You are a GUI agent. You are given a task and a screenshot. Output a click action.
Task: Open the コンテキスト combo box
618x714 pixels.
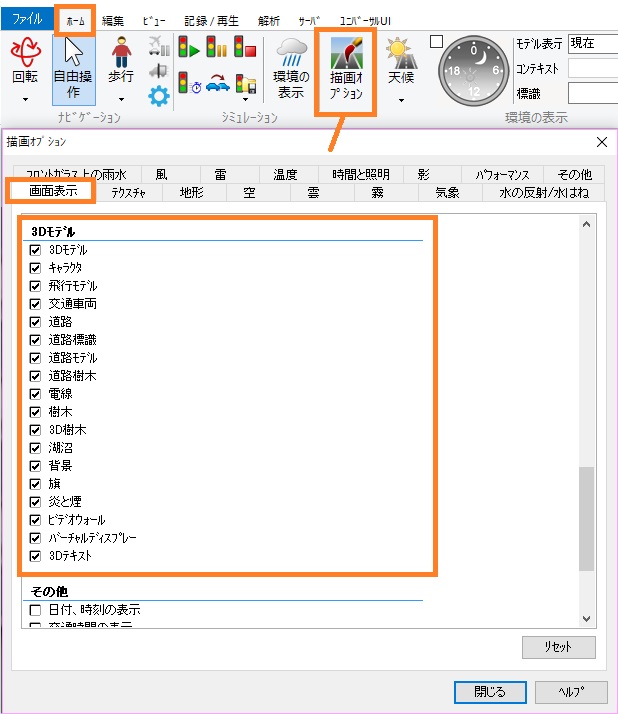[592, 69]
